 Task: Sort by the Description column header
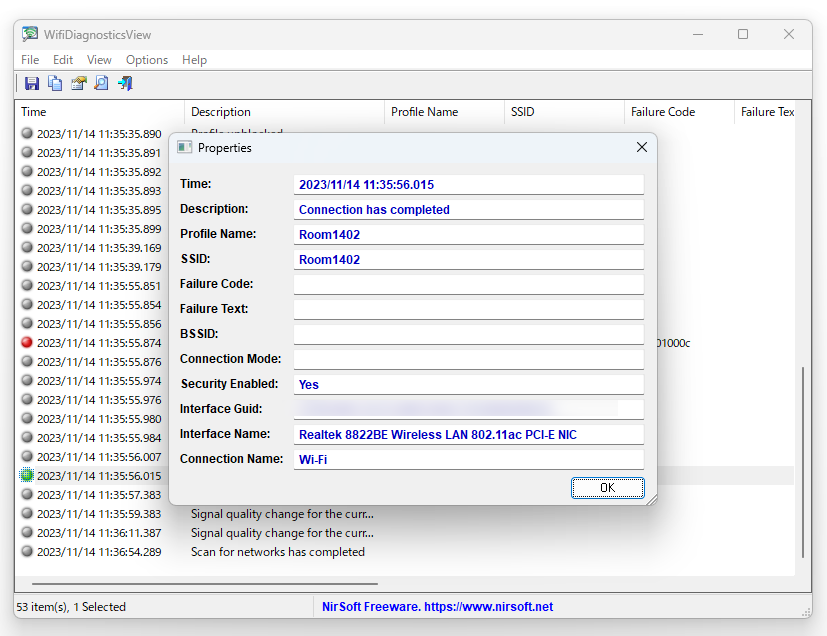point(284,112)
